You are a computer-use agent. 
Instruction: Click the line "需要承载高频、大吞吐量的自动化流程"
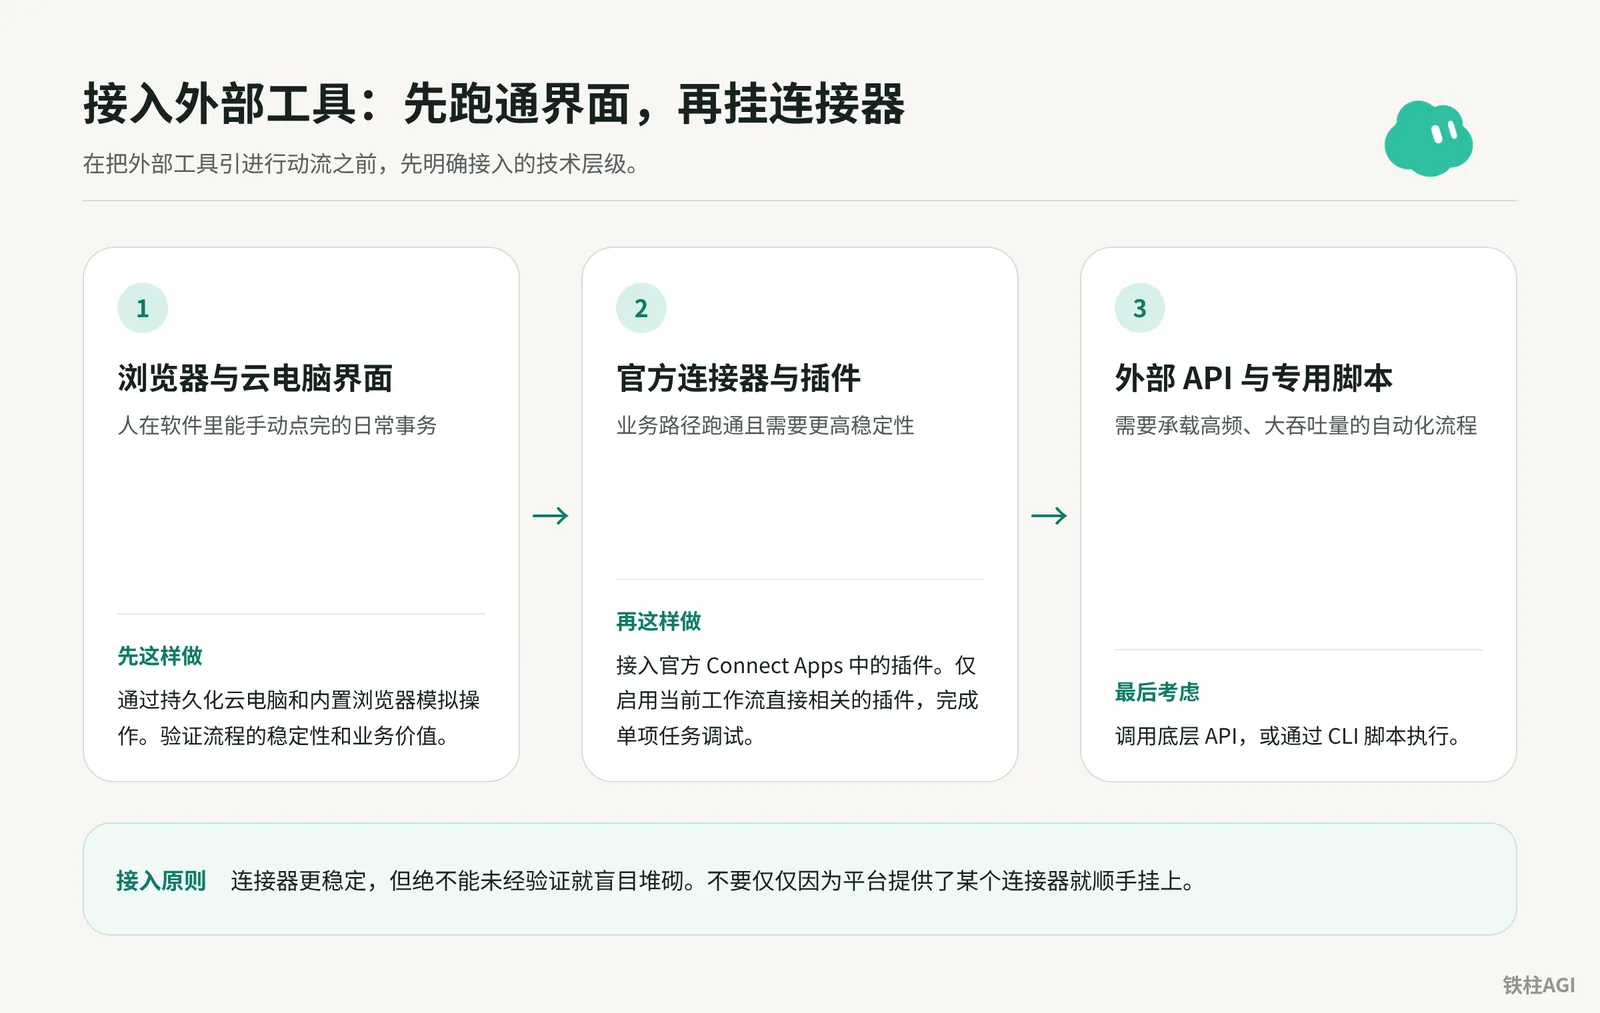point(1296,425)
